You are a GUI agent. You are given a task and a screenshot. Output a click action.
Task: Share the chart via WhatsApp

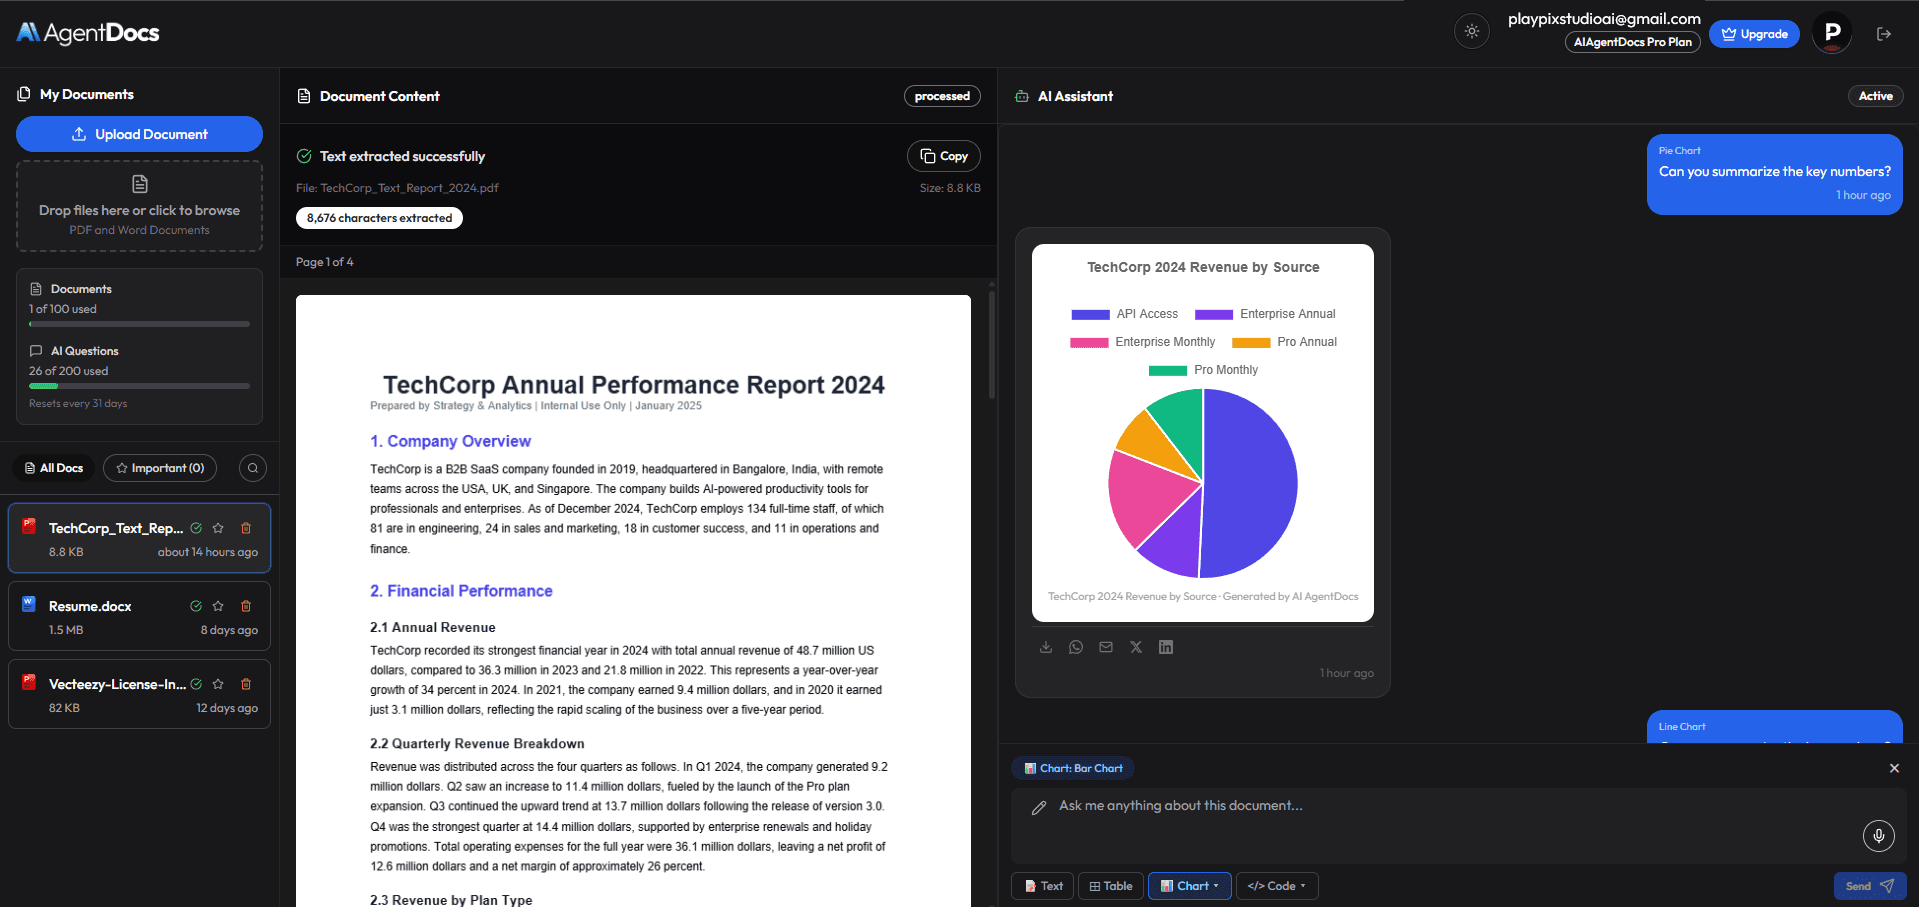tap(1076, 647)
